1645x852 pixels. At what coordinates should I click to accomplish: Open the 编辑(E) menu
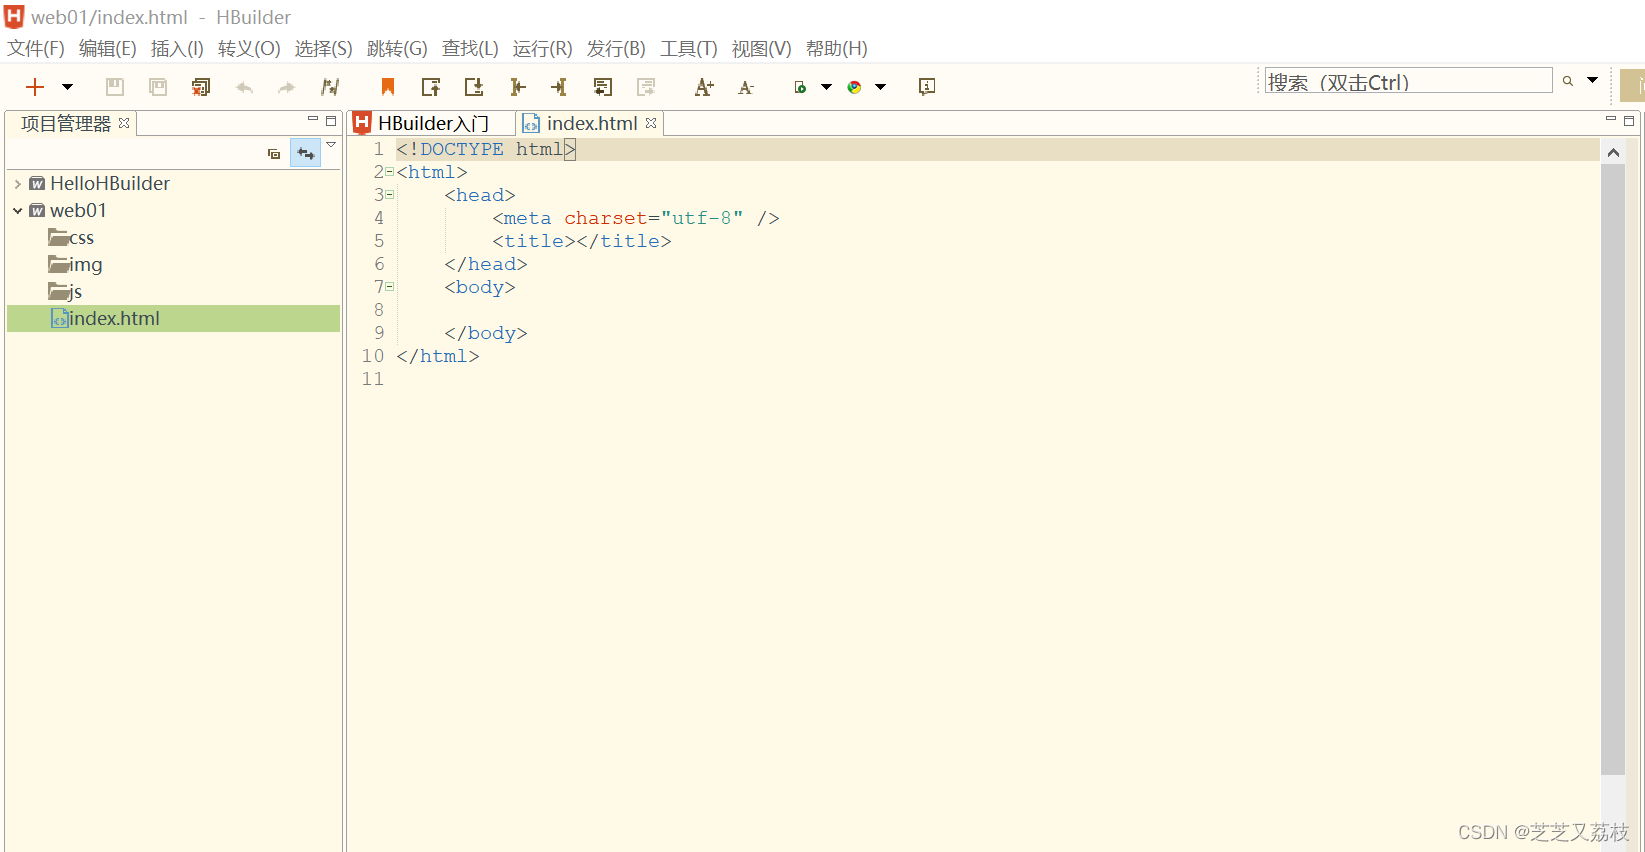107,49
